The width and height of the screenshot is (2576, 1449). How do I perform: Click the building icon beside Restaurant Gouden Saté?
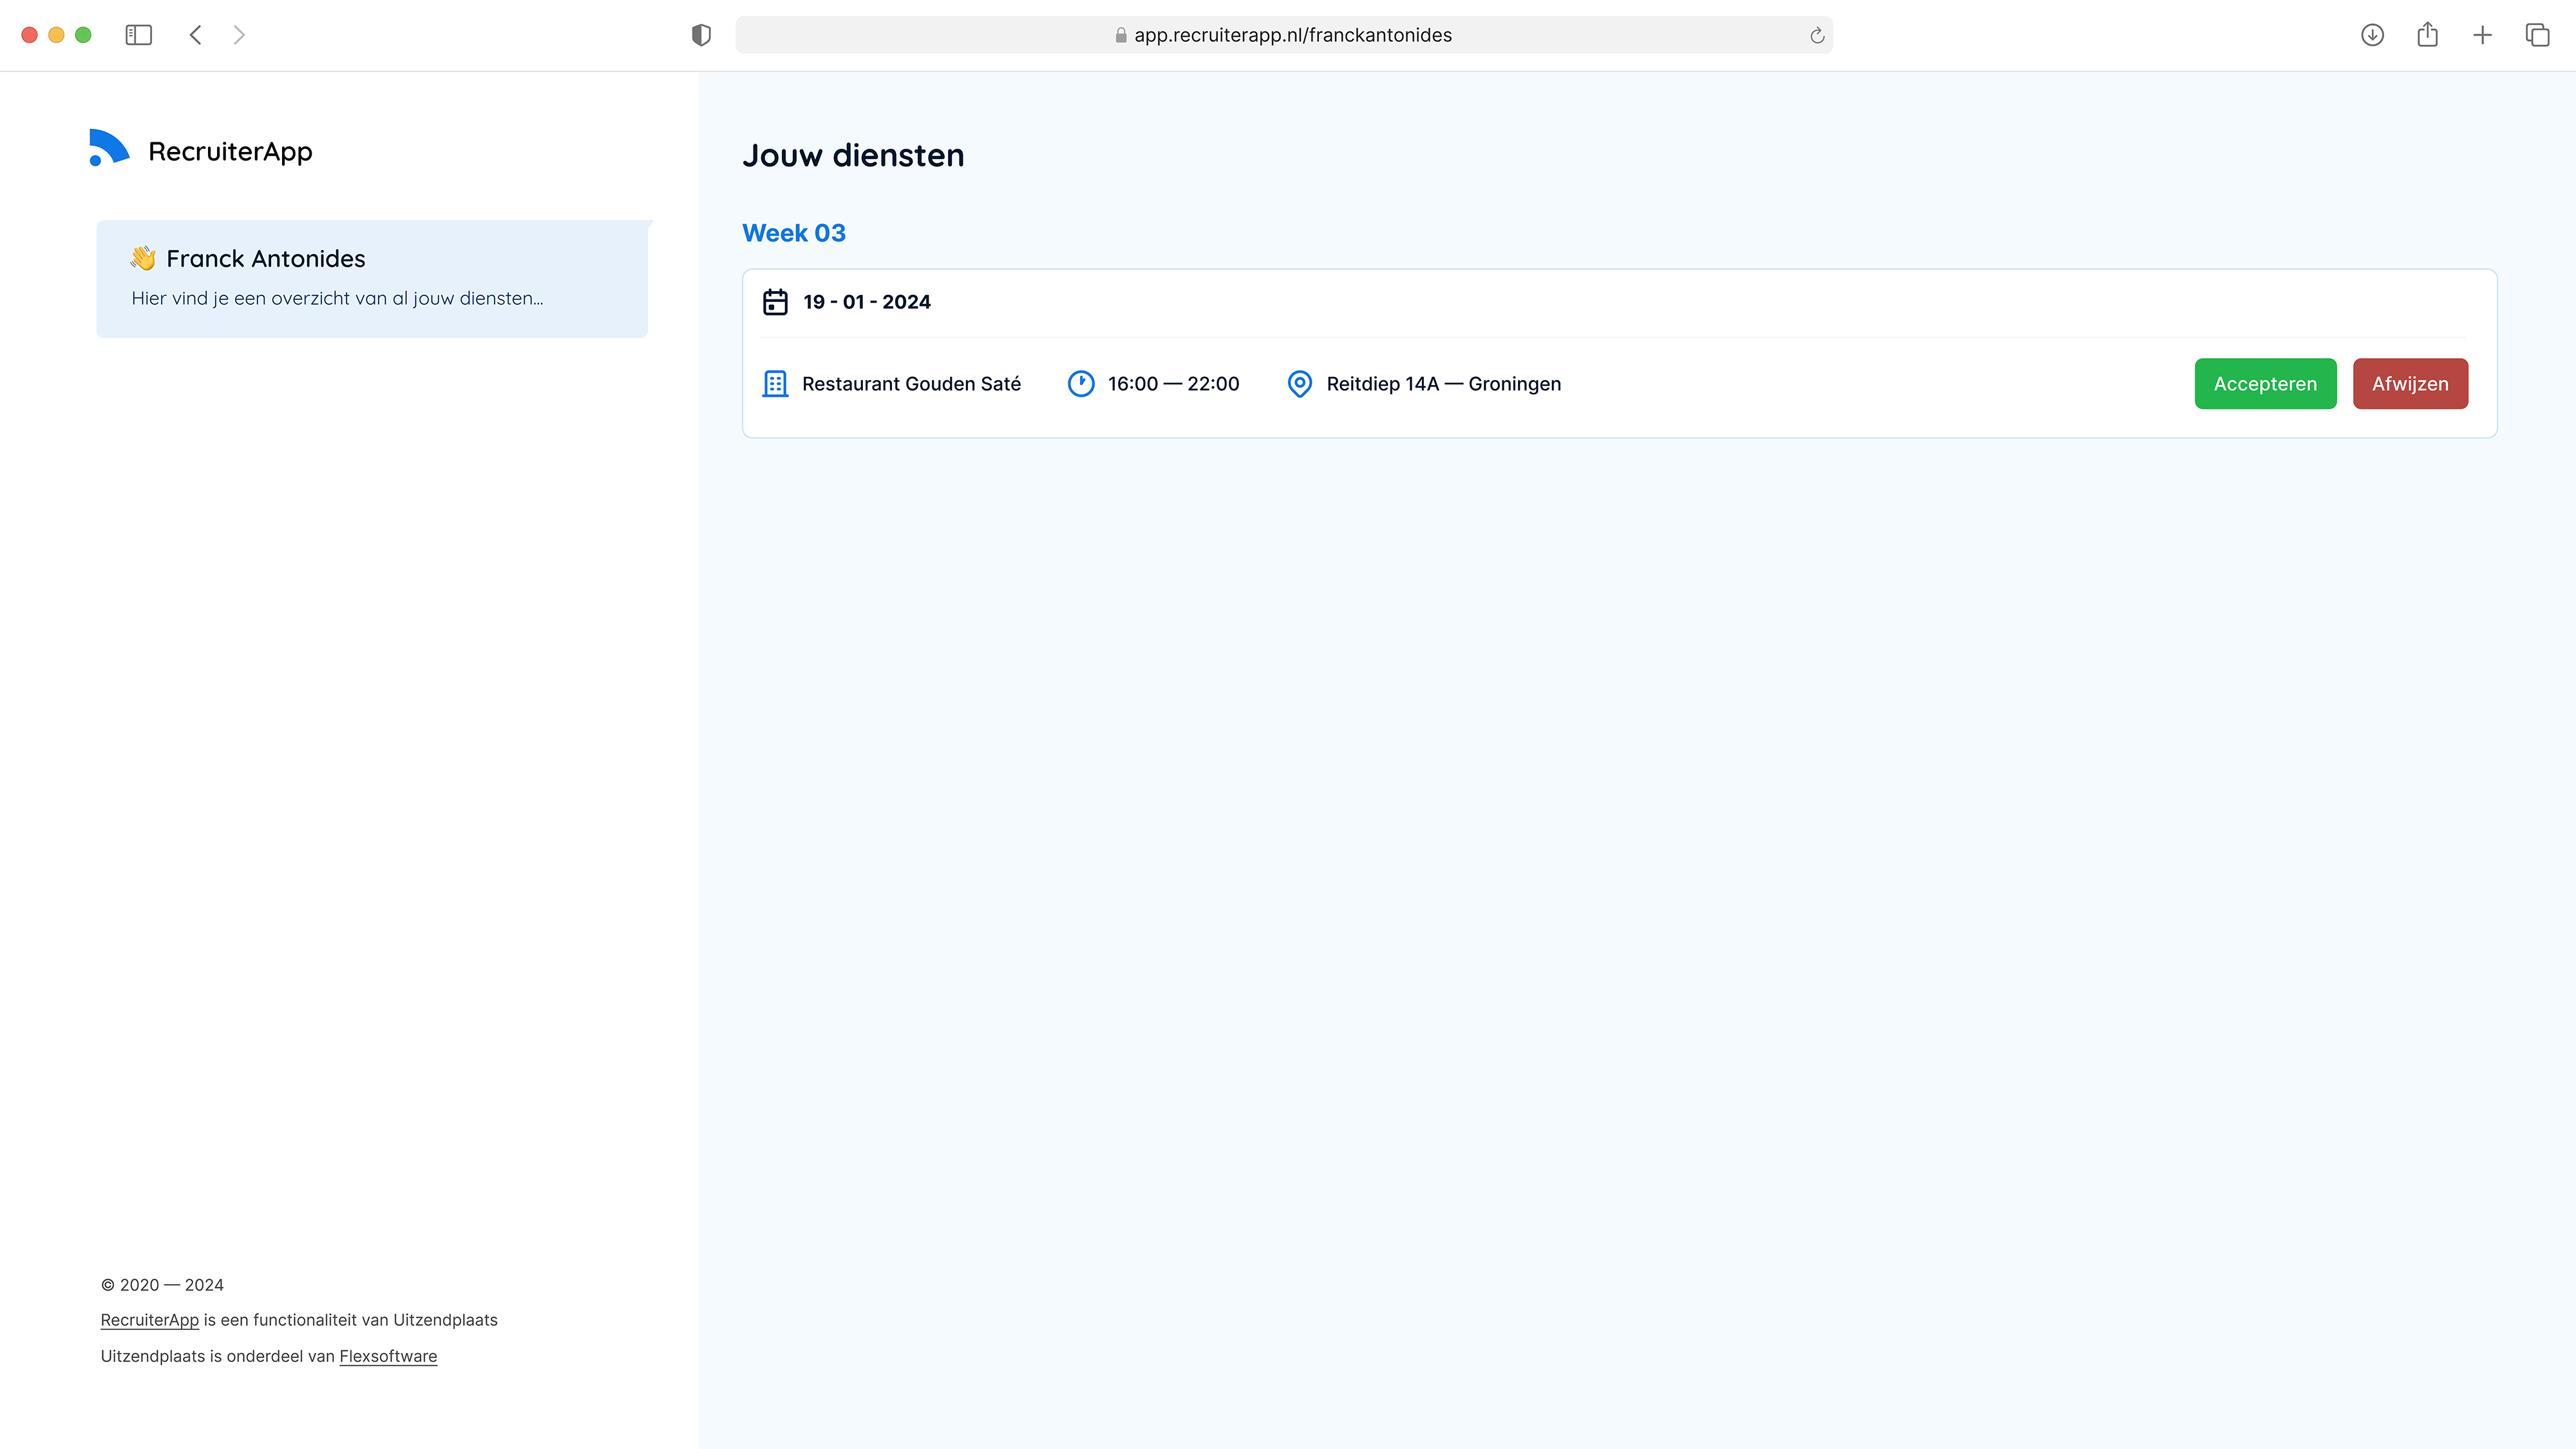(775, 383)
